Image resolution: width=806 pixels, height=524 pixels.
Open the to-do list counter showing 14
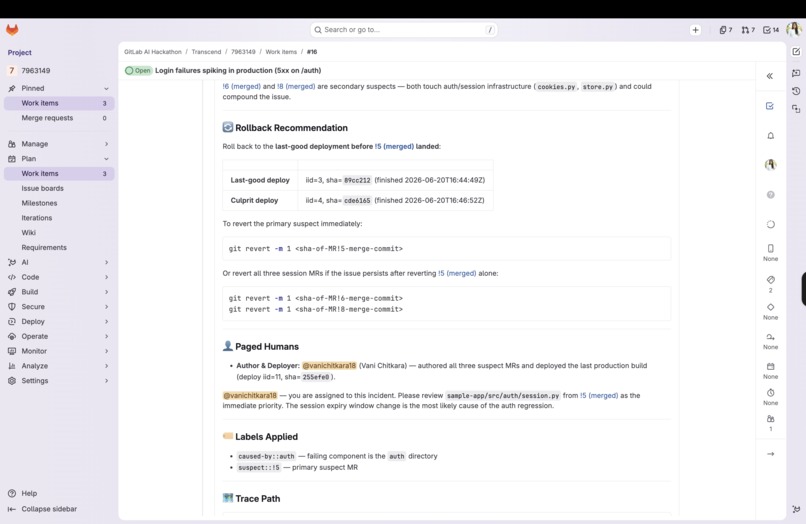coord(771,30)
